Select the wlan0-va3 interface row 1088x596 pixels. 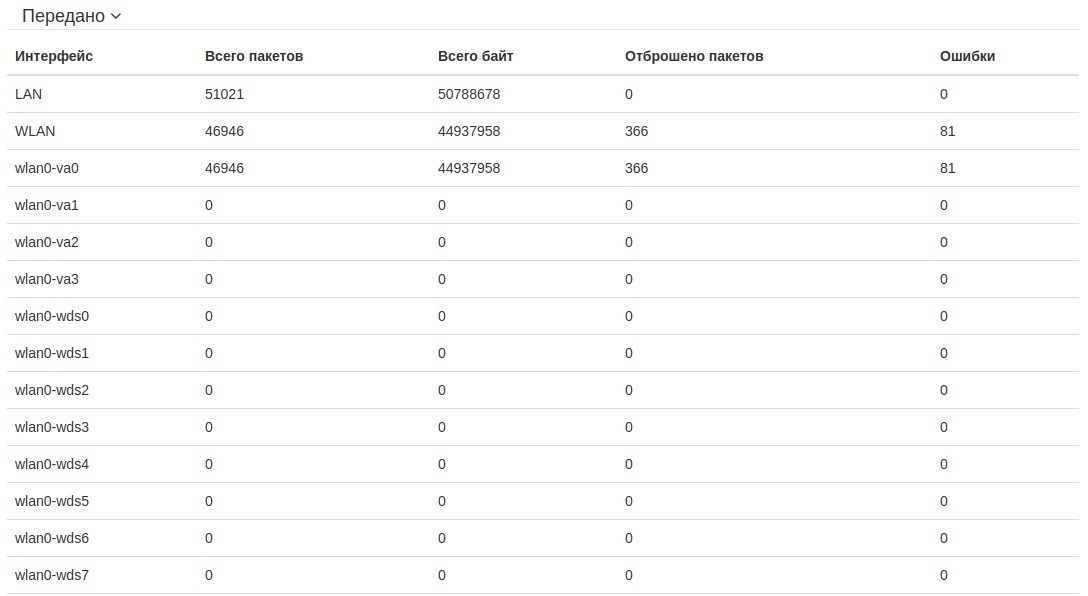pos(47,279)
